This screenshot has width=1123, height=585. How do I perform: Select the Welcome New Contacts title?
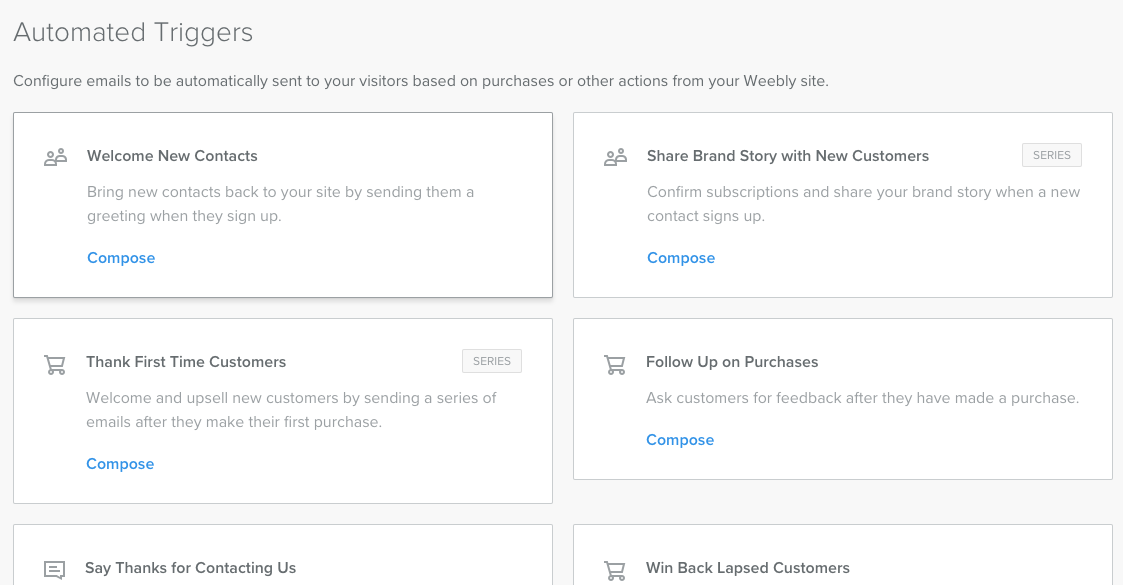click(172, 156)
